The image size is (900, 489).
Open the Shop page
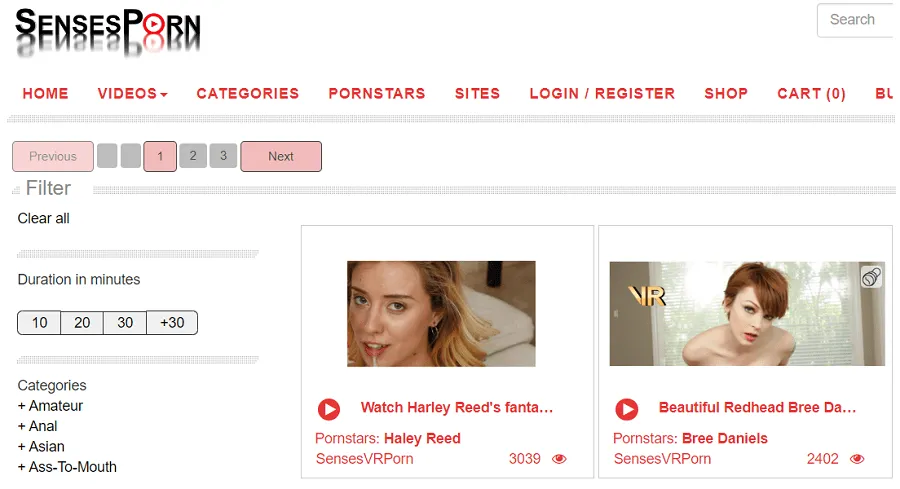coord(726,94)
